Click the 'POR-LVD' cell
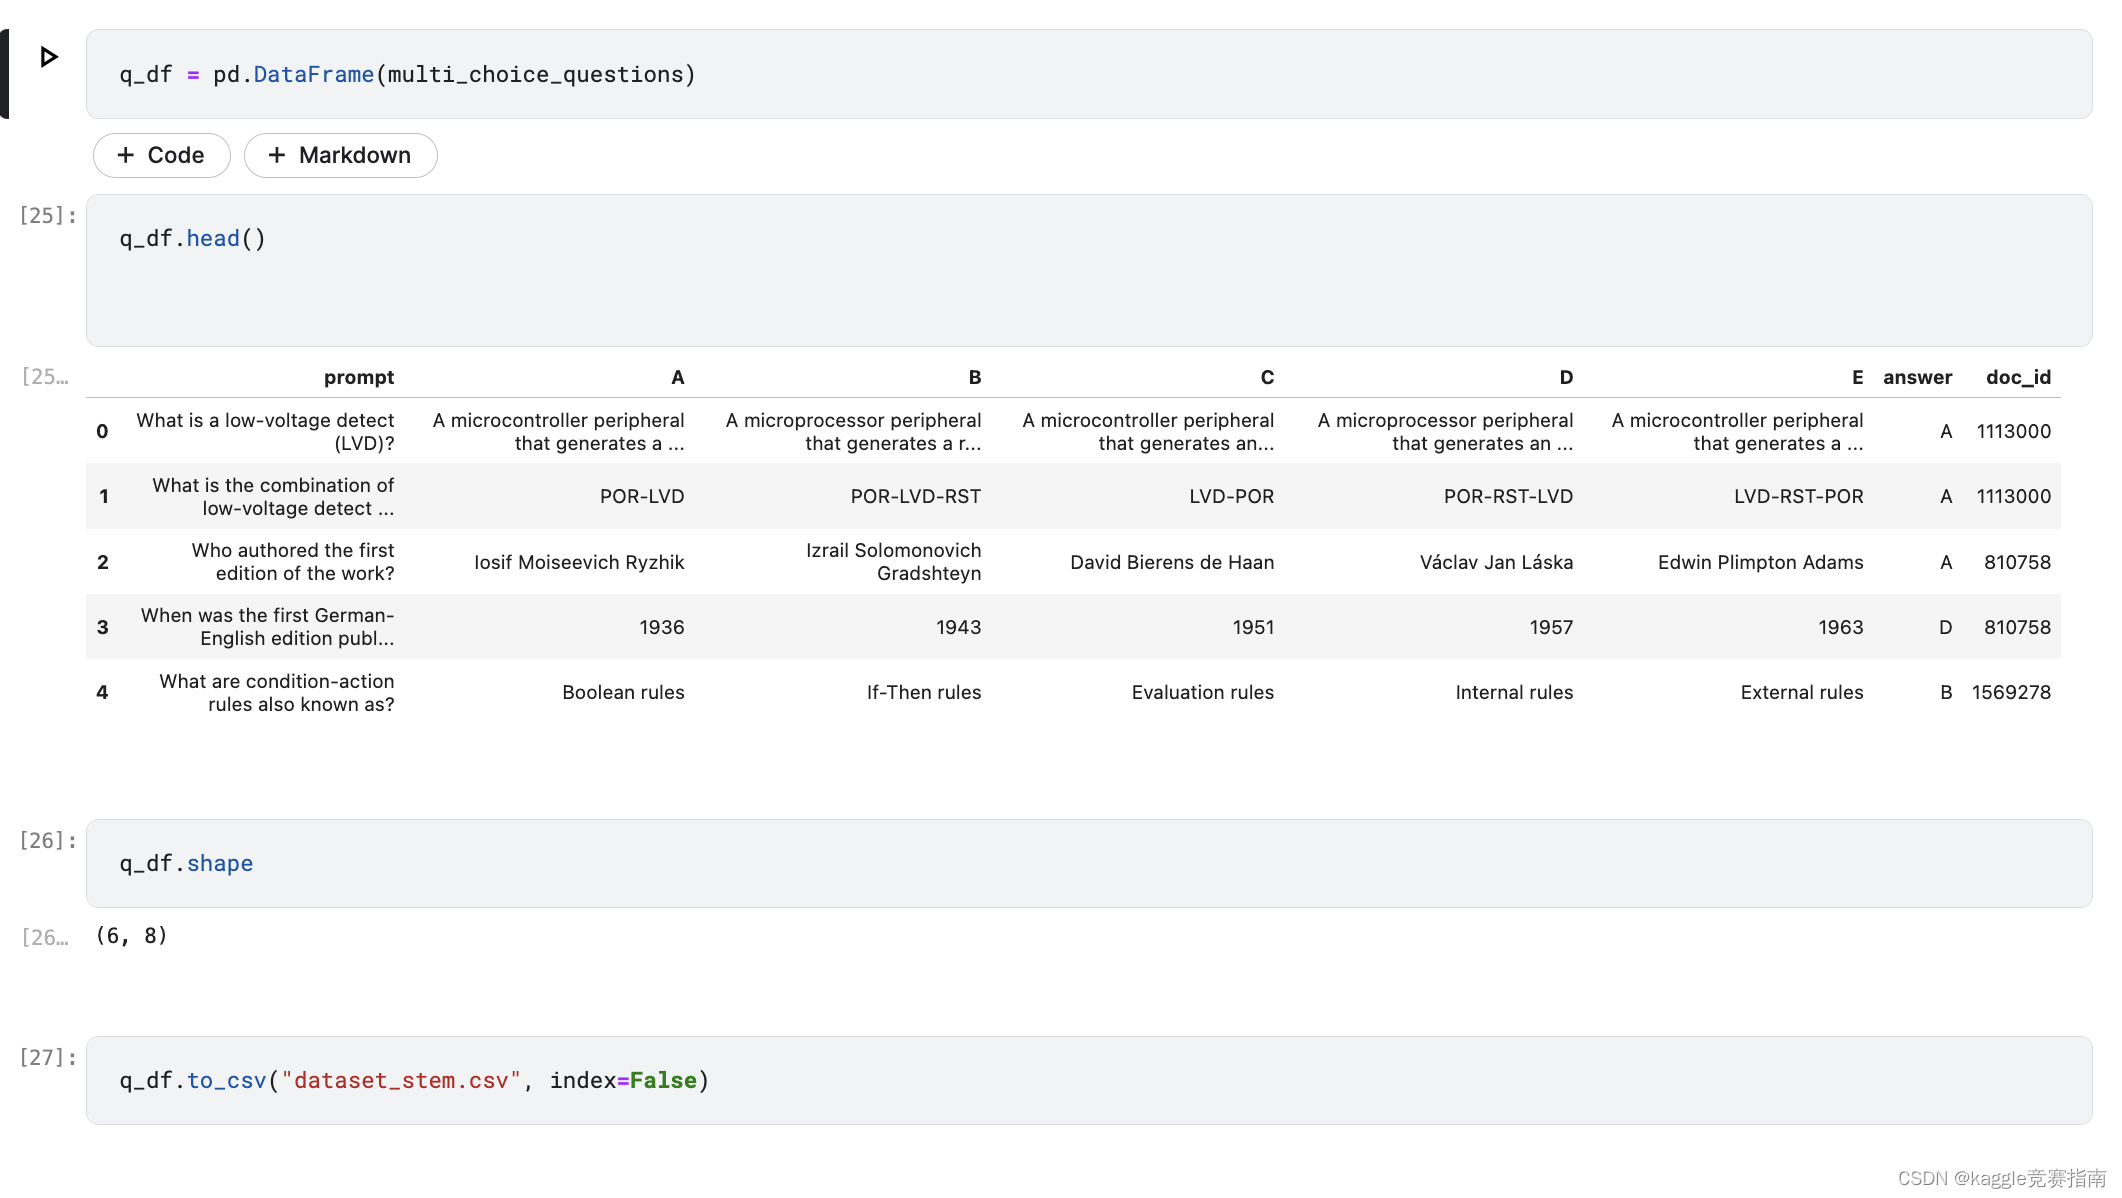The height and width of the screenshot is (1198, 2122). click(642, 496)
